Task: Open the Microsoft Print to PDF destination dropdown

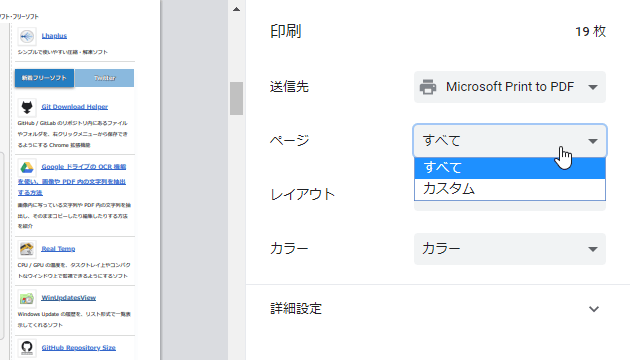Action: click(509, 87)
